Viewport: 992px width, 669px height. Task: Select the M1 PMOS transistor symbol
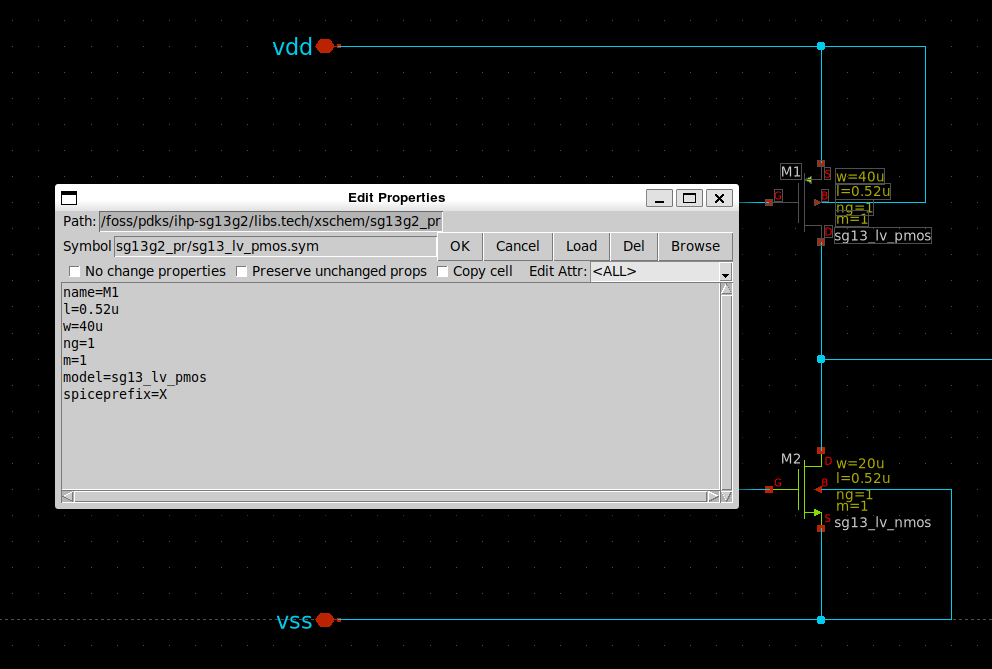pyautogui.click(x=808, y=202)
